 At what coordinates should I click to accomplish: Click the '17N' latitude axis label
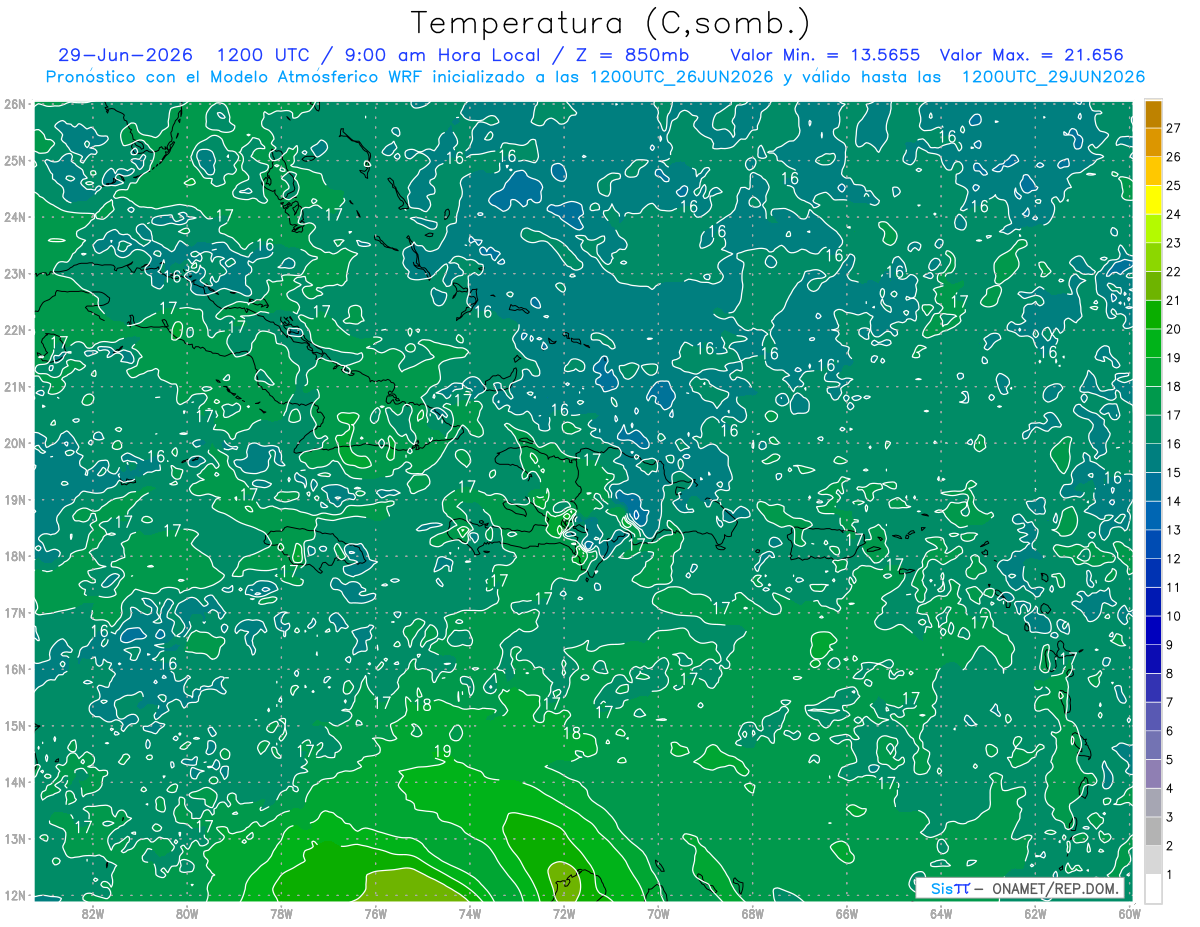click(16, 612)
